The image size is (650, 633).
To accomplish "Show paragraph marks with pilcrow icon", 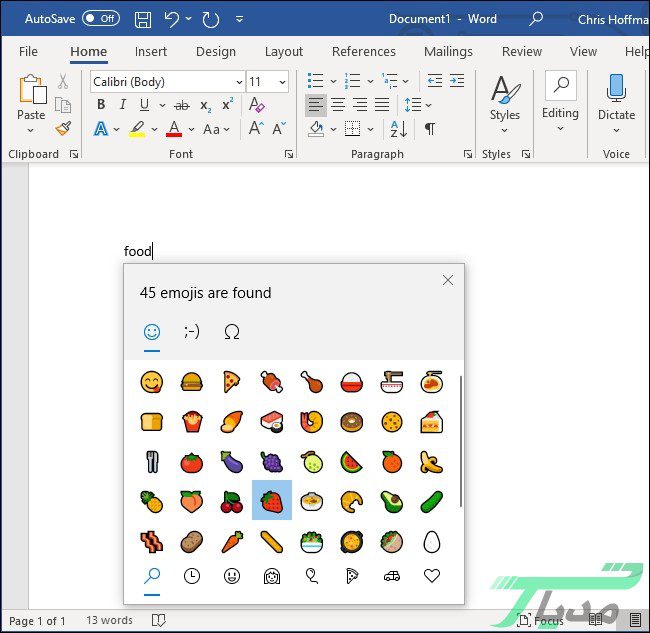I will click(x=429, y=128).
